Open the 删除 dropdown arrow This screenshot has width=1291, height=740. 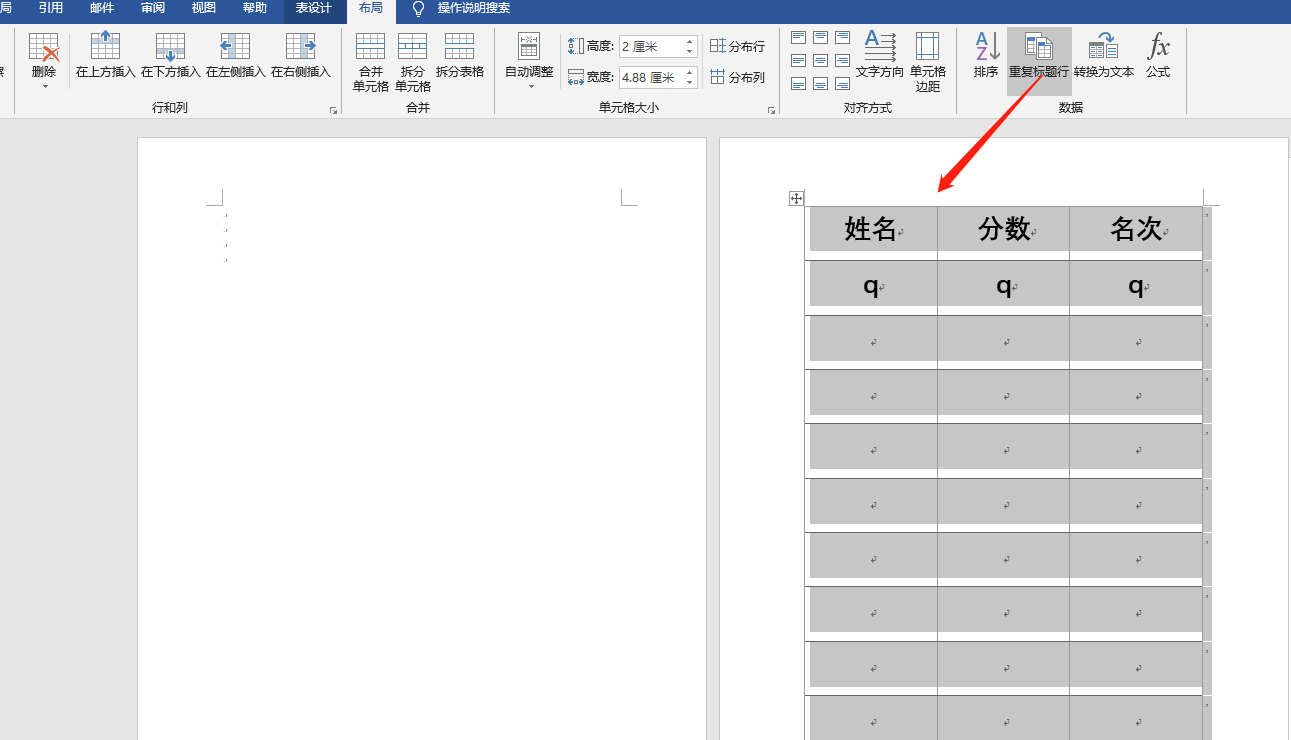click(x=44, y=87)
